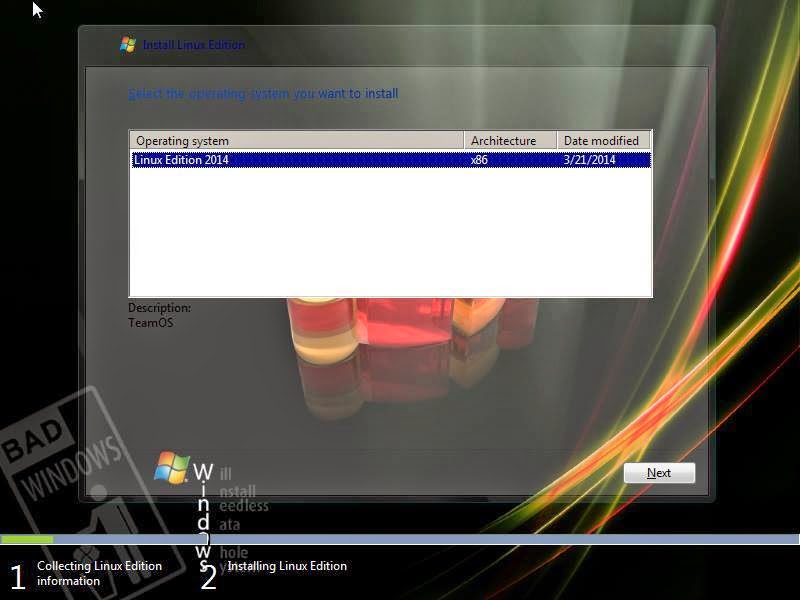Click the installation progress bar

[400, 539]
